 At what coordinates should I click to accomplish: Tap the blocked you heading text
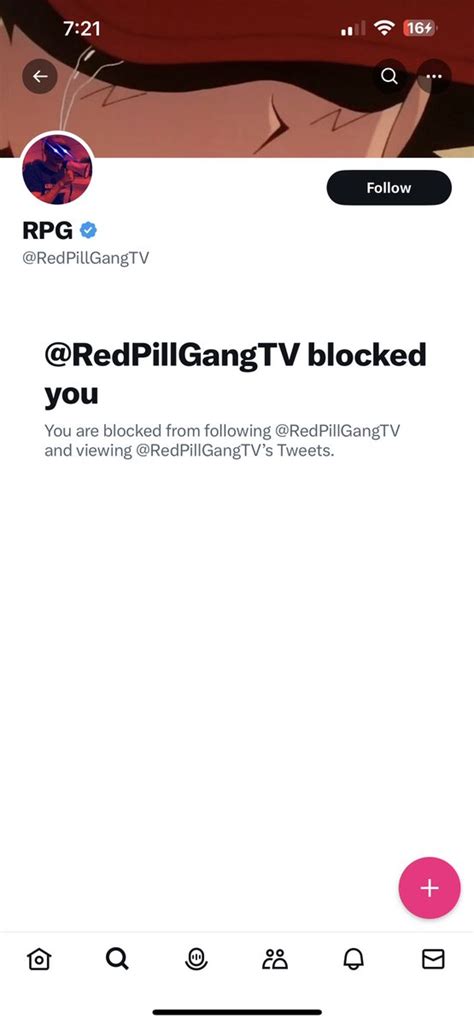235,374
